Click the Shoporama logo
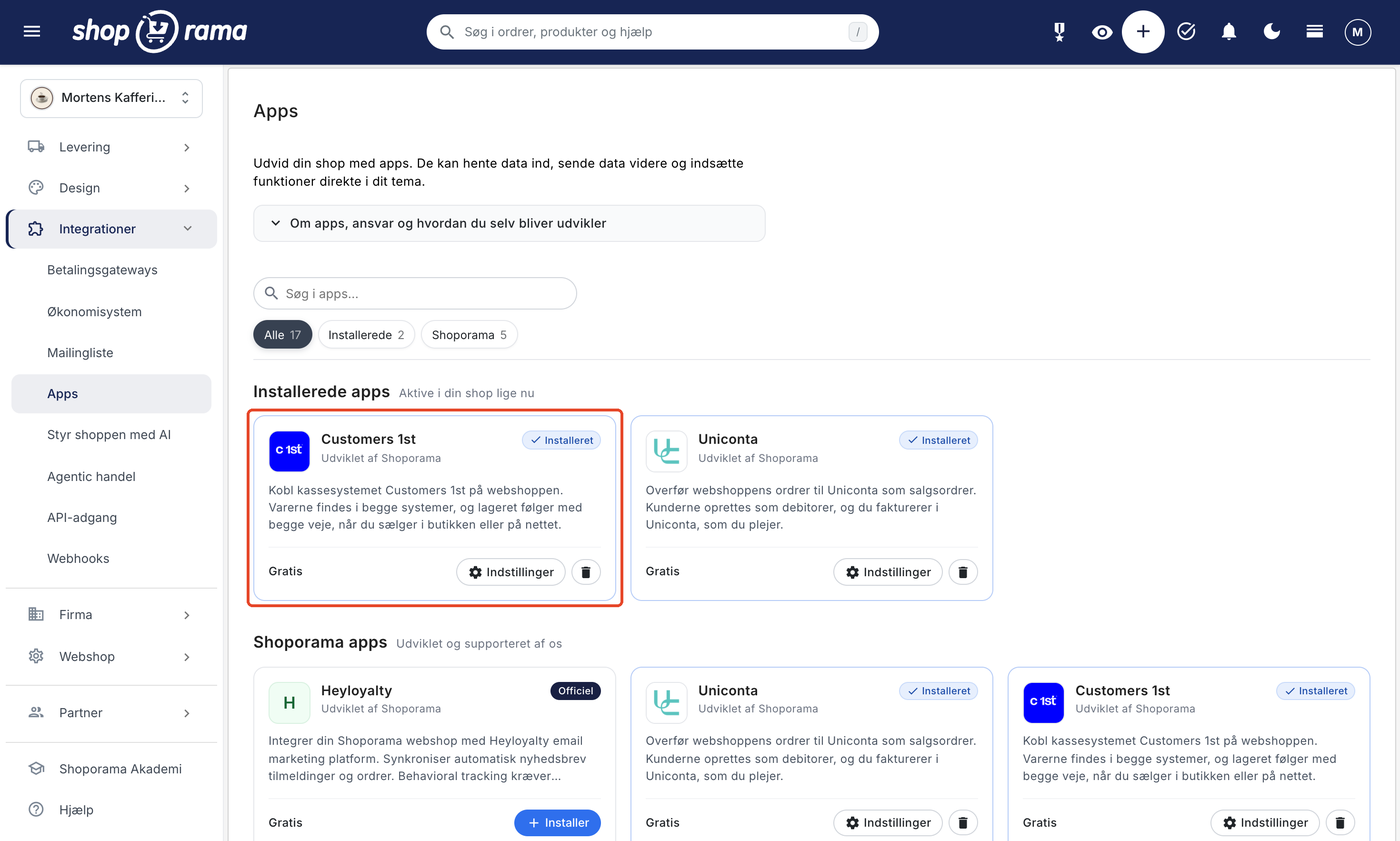 click(159, 32)
